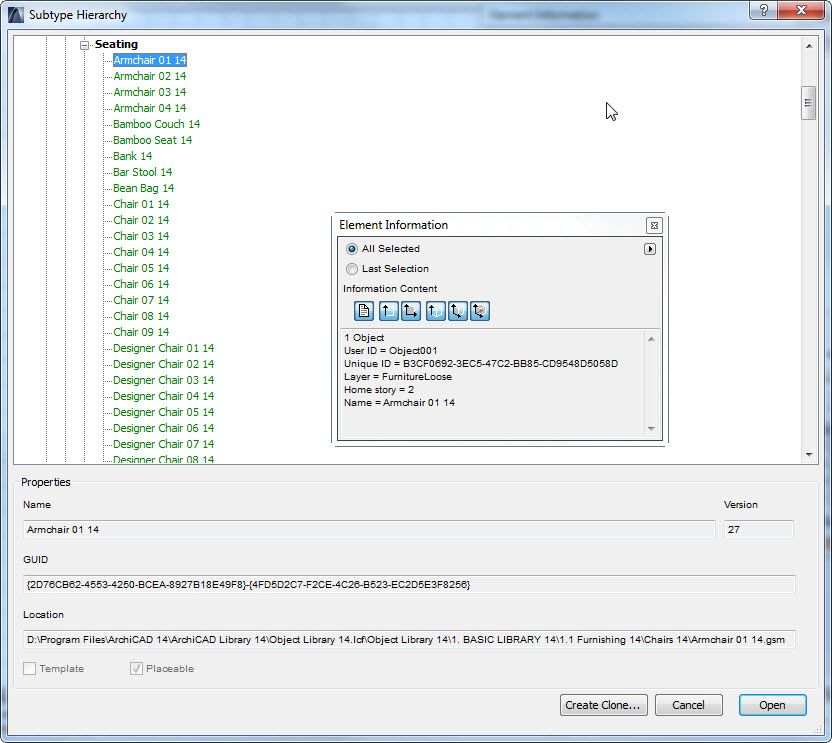Image resolution: width=832 pixels, height=743 pixels.
Task: Select Designer Chair 07 14 in tree
Action: (x=163, y=444)
